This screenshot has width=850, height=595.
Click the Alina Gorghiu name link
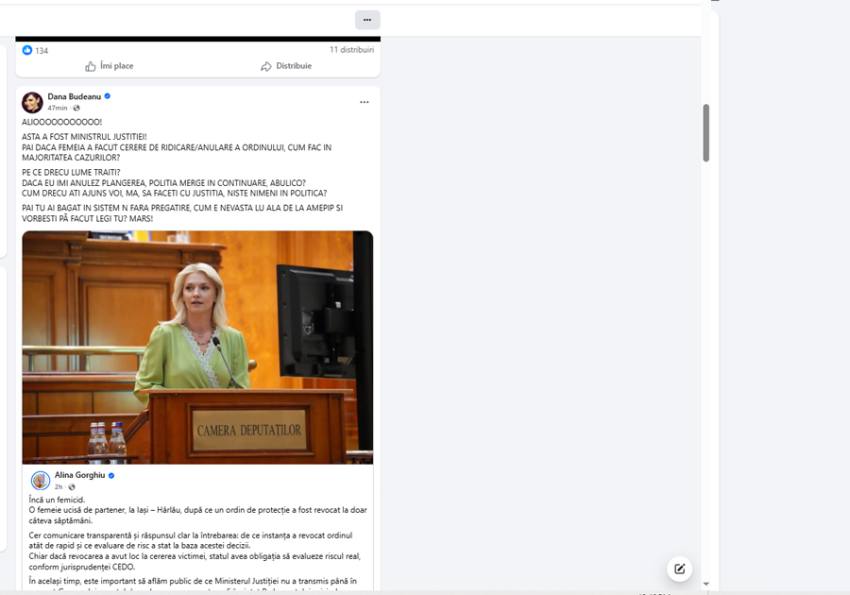click(x=79, y=475)
